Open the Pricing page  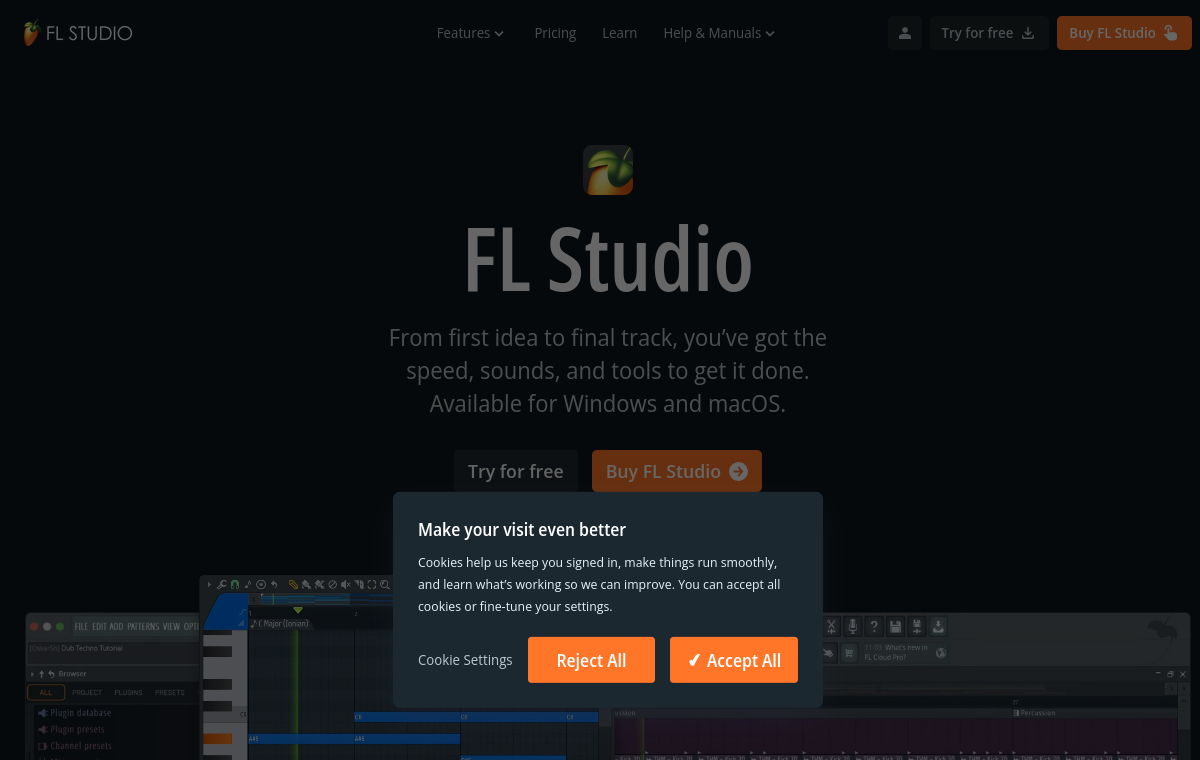pos(555,33)
